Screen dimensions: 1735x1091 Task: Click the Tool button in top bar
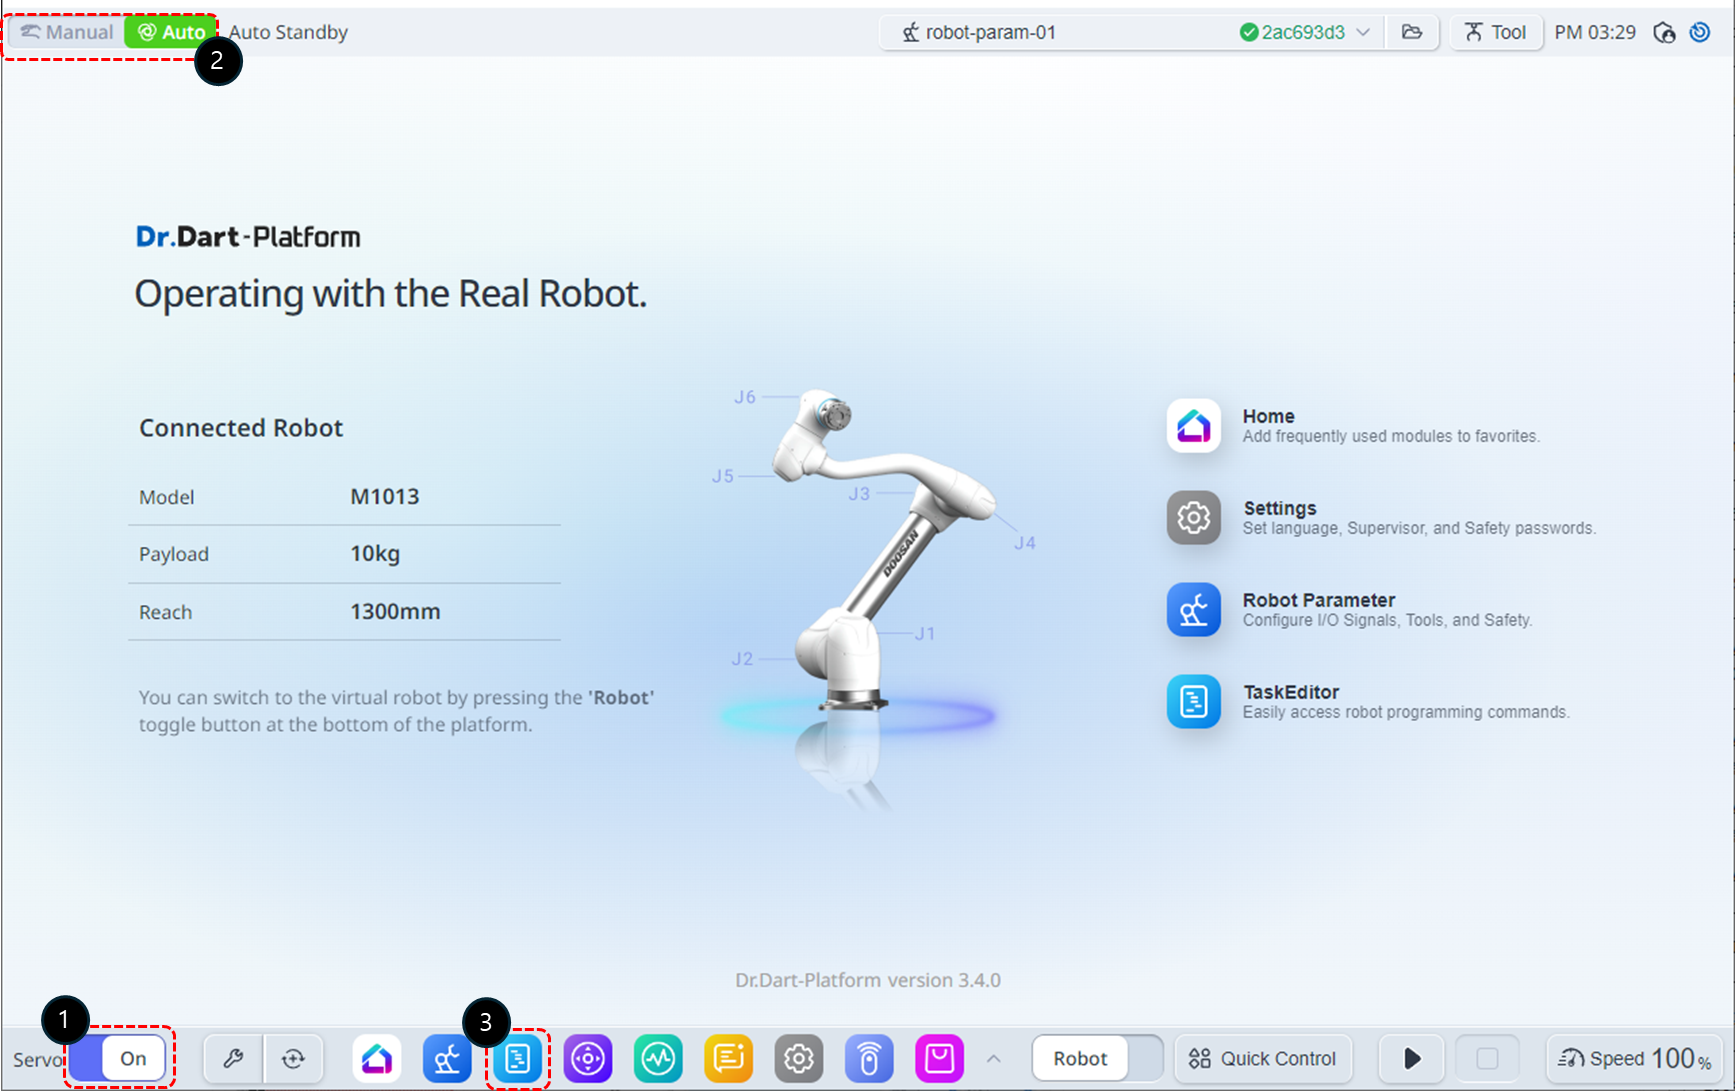coord(1495,32)
